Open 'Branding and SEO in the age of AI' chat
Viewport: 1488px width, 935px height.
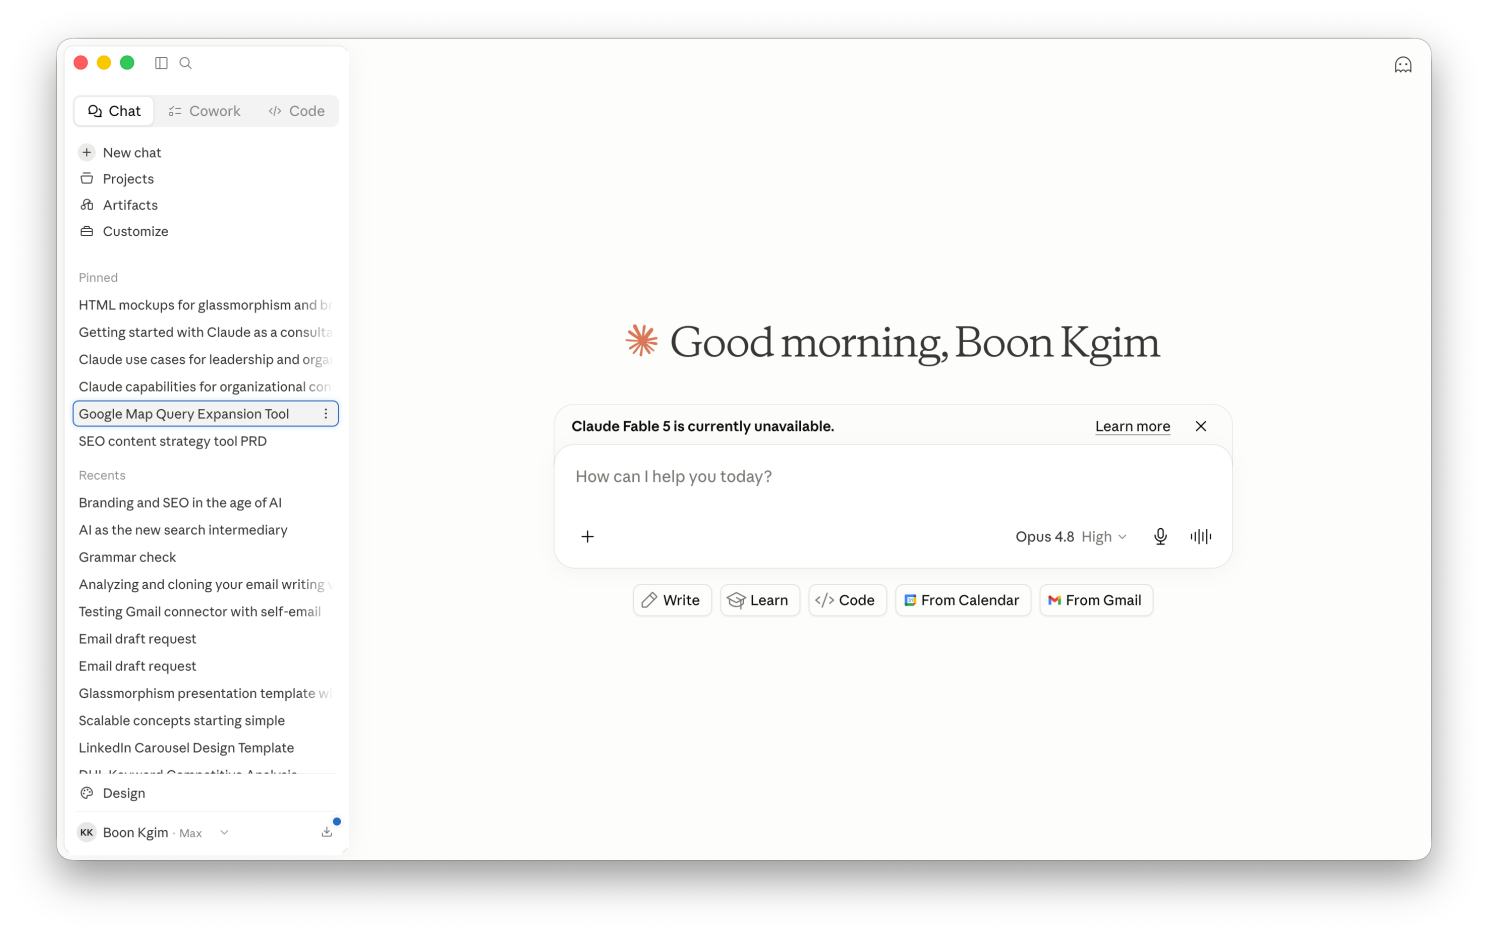pos(206,503)
